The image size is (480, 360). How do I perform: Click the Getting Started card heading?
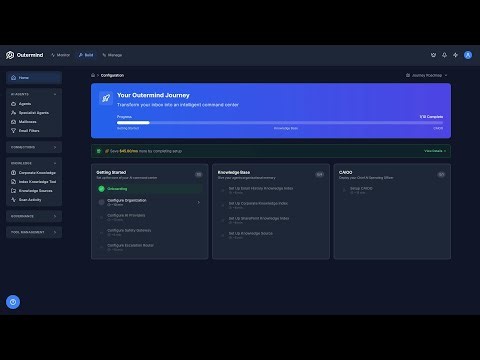coord(111,172)
